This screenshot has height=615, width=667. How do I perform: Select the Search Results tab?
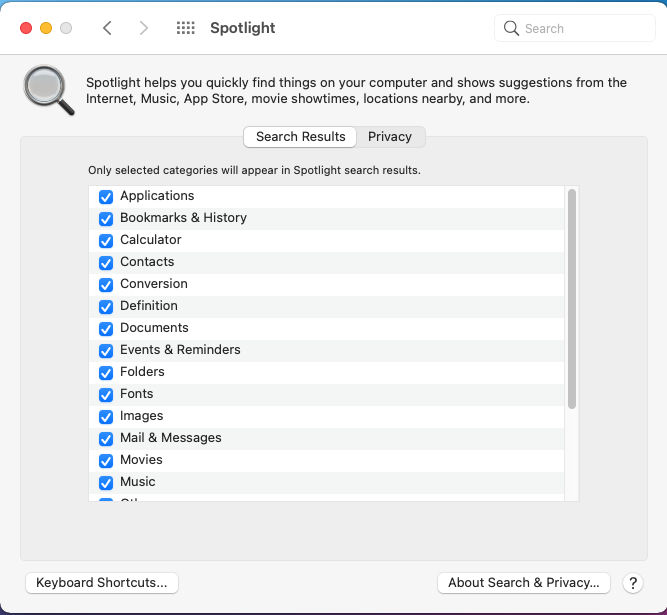tap(300, 137)
